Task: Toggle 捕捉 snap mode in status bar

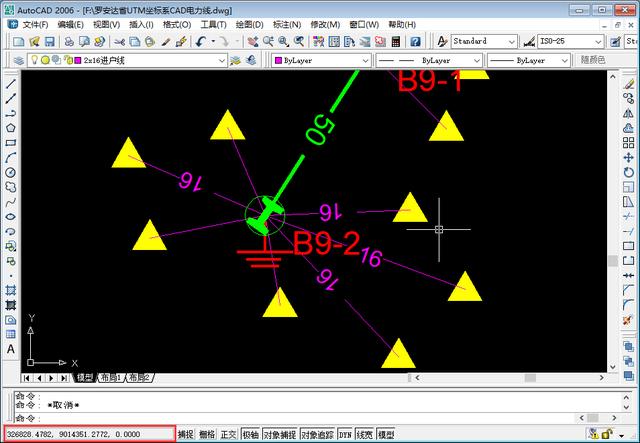Action: click(x=186, y=435)
